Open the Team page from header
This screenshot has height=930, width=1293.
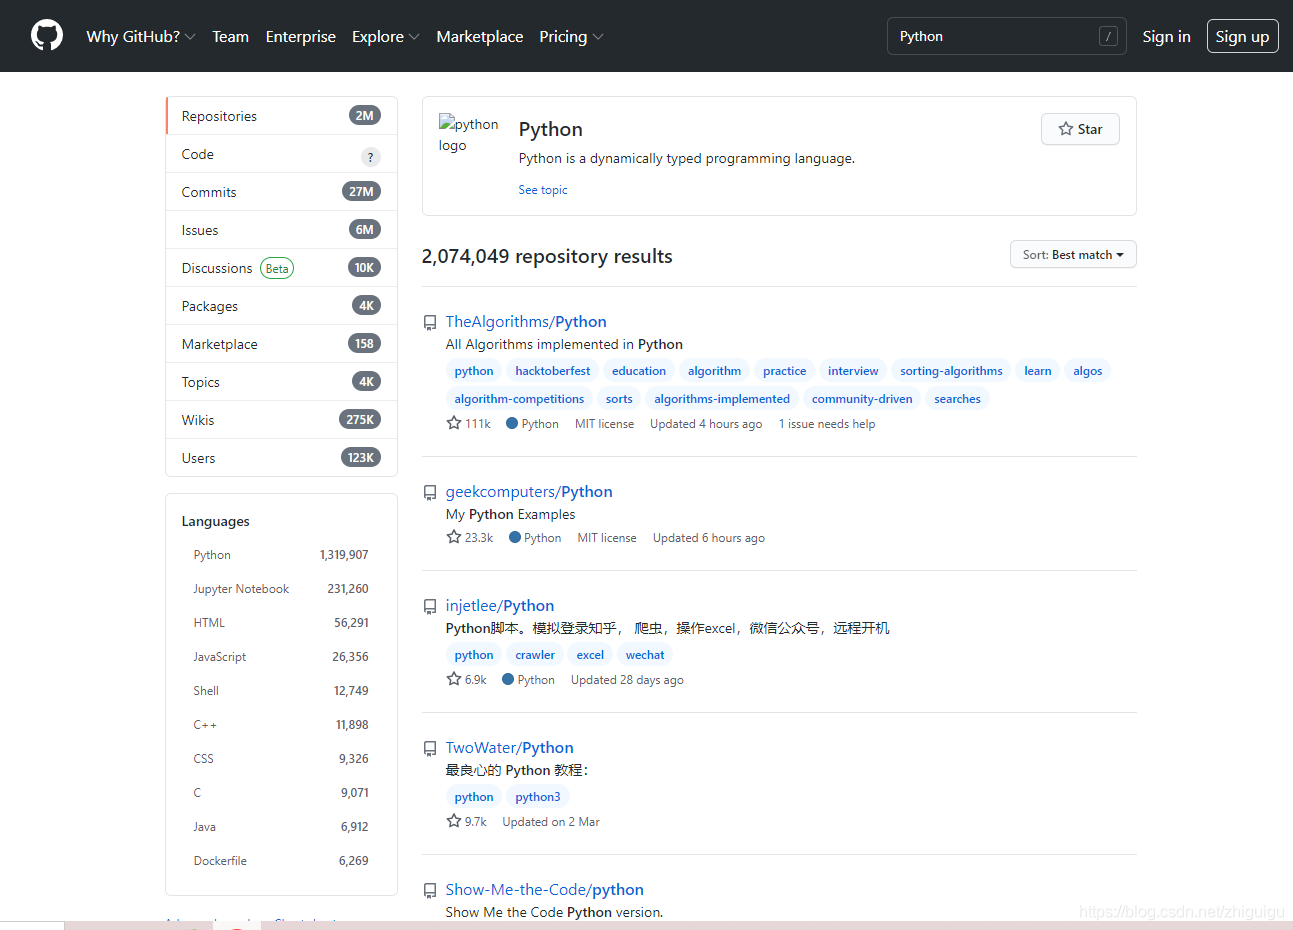[x=230, y=36]
